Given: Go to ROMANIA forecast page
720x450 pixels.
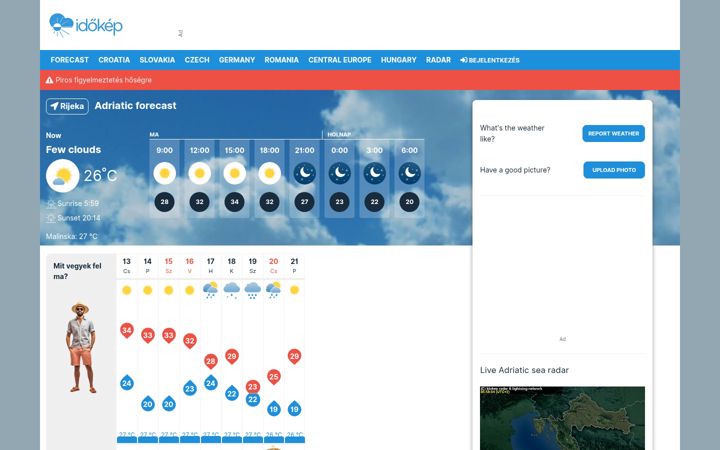Looking at the screenshot, I should pos(281,60).
